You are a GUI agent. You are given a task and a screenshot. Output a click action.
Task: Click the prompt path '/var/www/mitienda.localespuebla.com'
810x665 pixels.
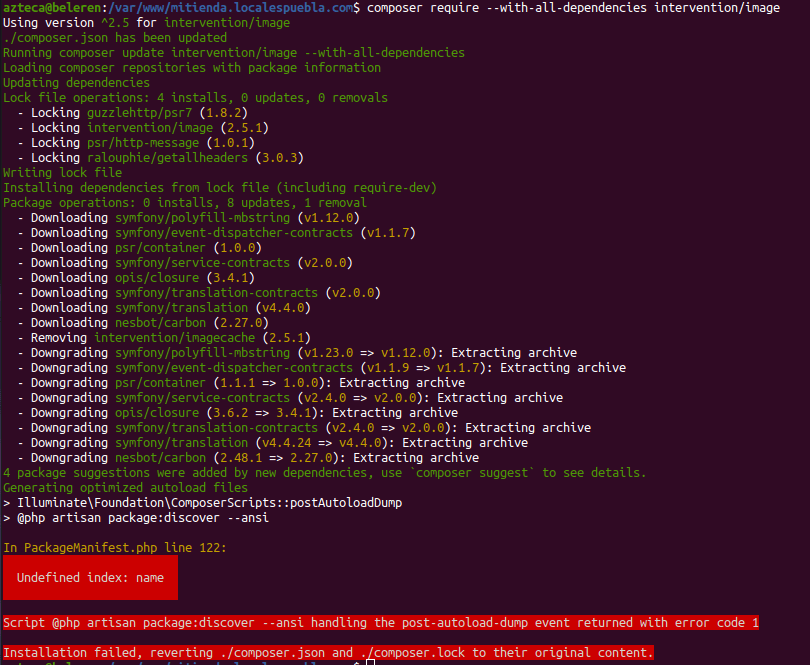(230, 8)
